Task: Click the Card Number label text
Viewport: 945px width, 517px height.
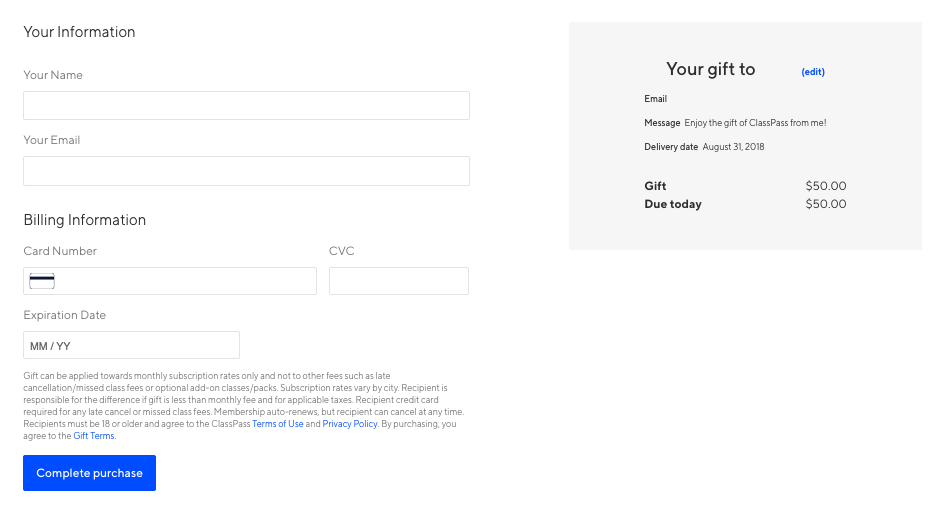Action: [x=60, y=251]
